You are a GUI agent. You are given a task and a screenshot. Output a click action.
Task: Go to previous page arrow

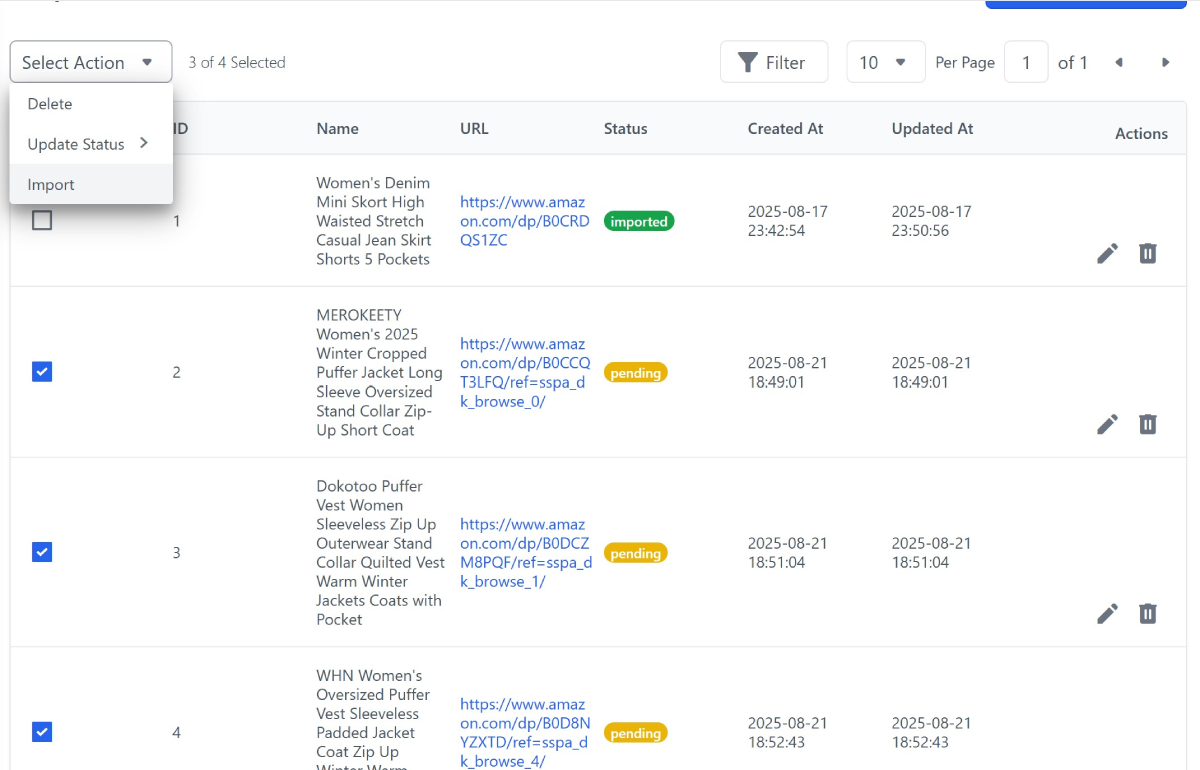(1119, 62)
